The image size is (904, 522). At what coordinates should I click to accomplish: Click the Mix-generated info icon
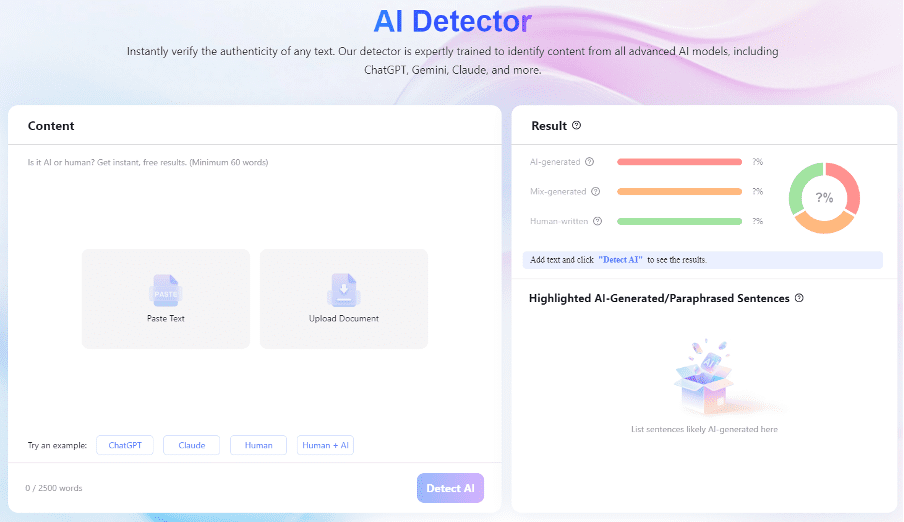tap(596, 191)
